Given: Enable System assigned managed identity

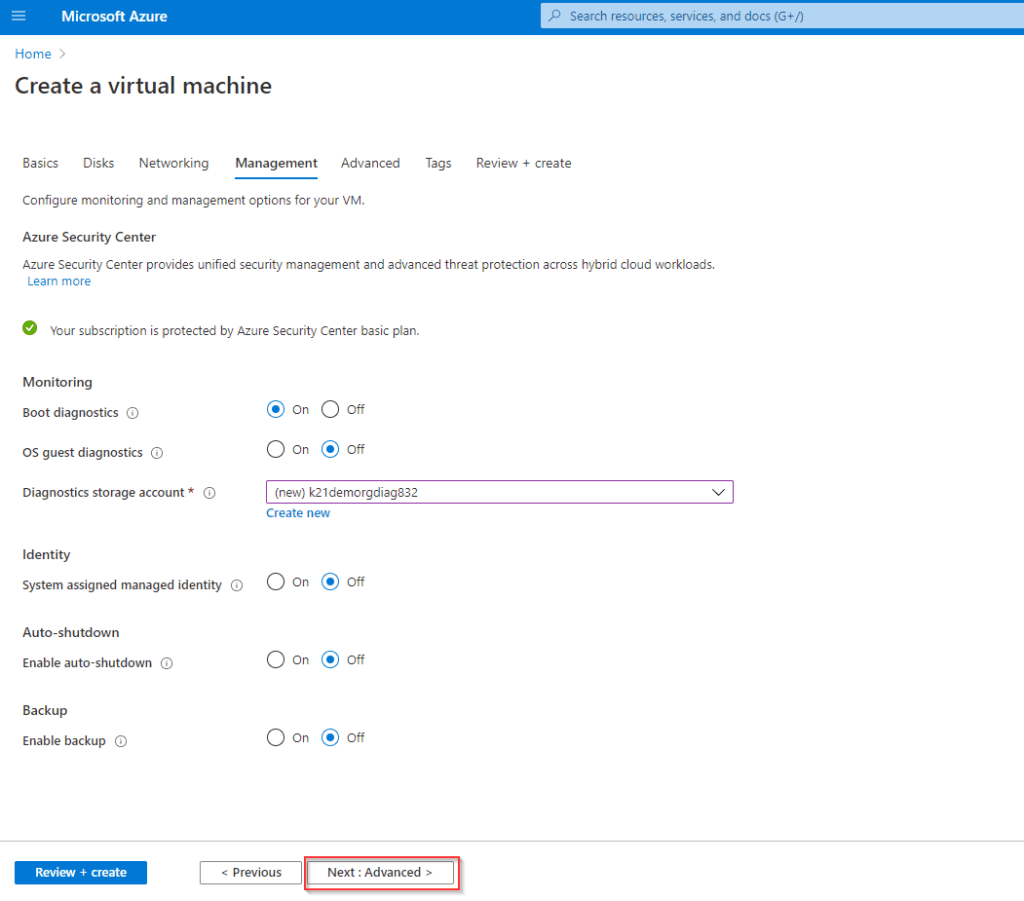Looking at the screenshot, I should point(275,581).
